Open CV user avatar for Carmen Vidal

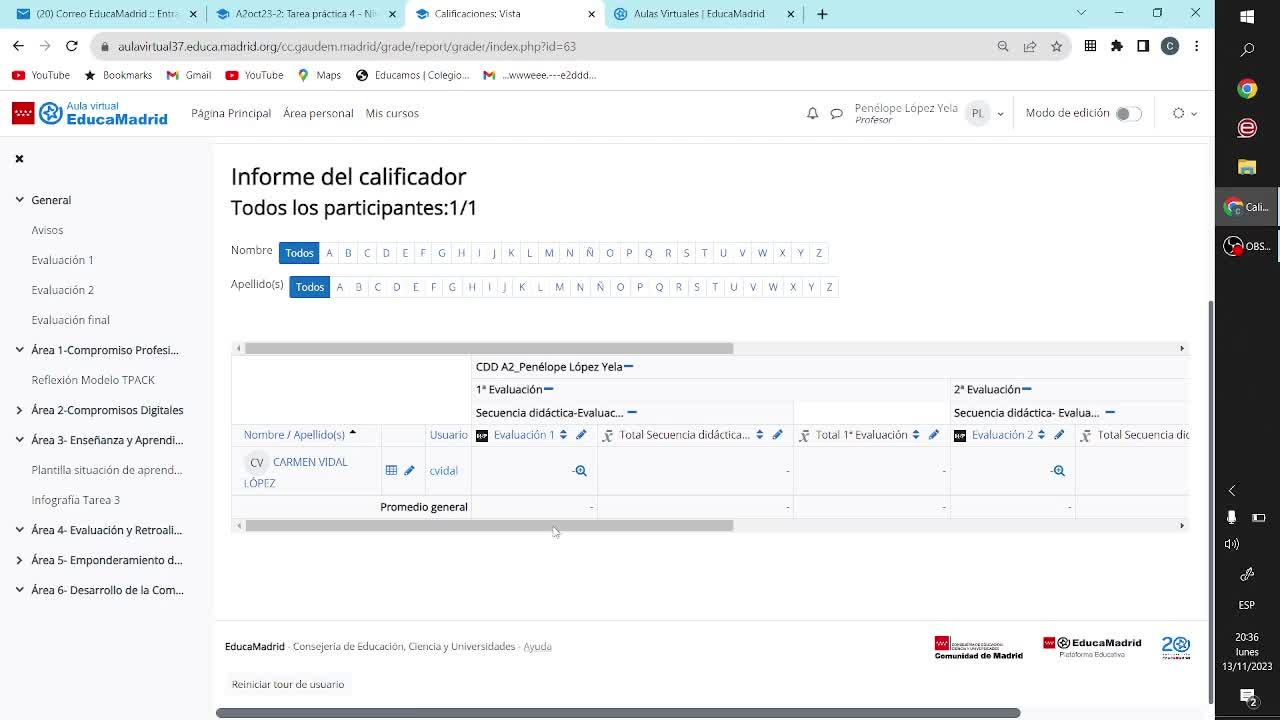(x=256, y=463)
